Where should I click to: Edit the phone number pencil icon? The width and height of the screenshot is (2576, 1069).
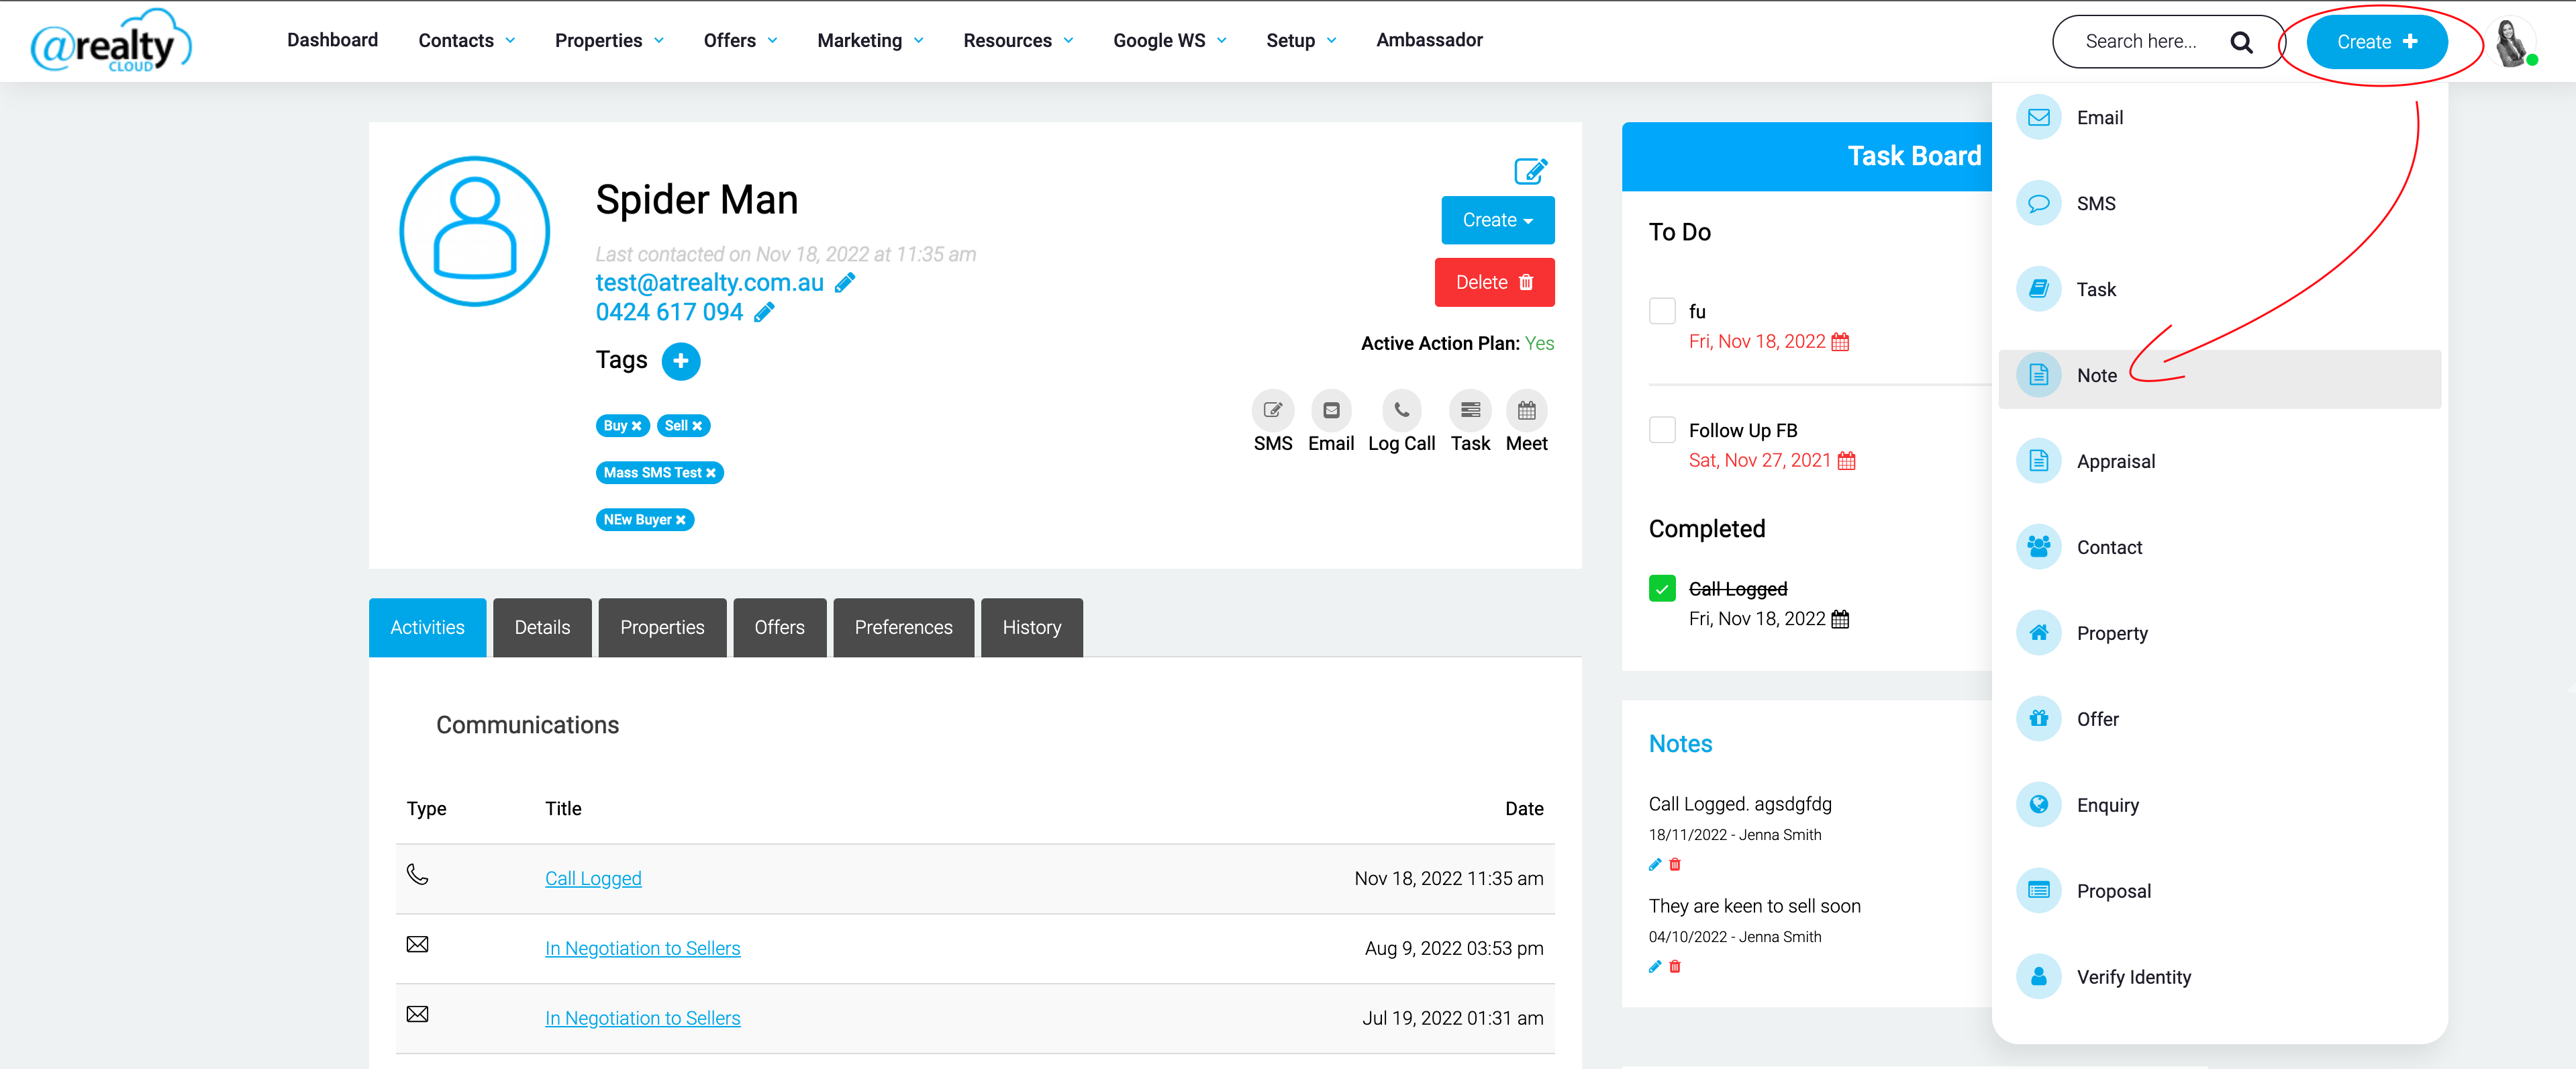(764, 313)
